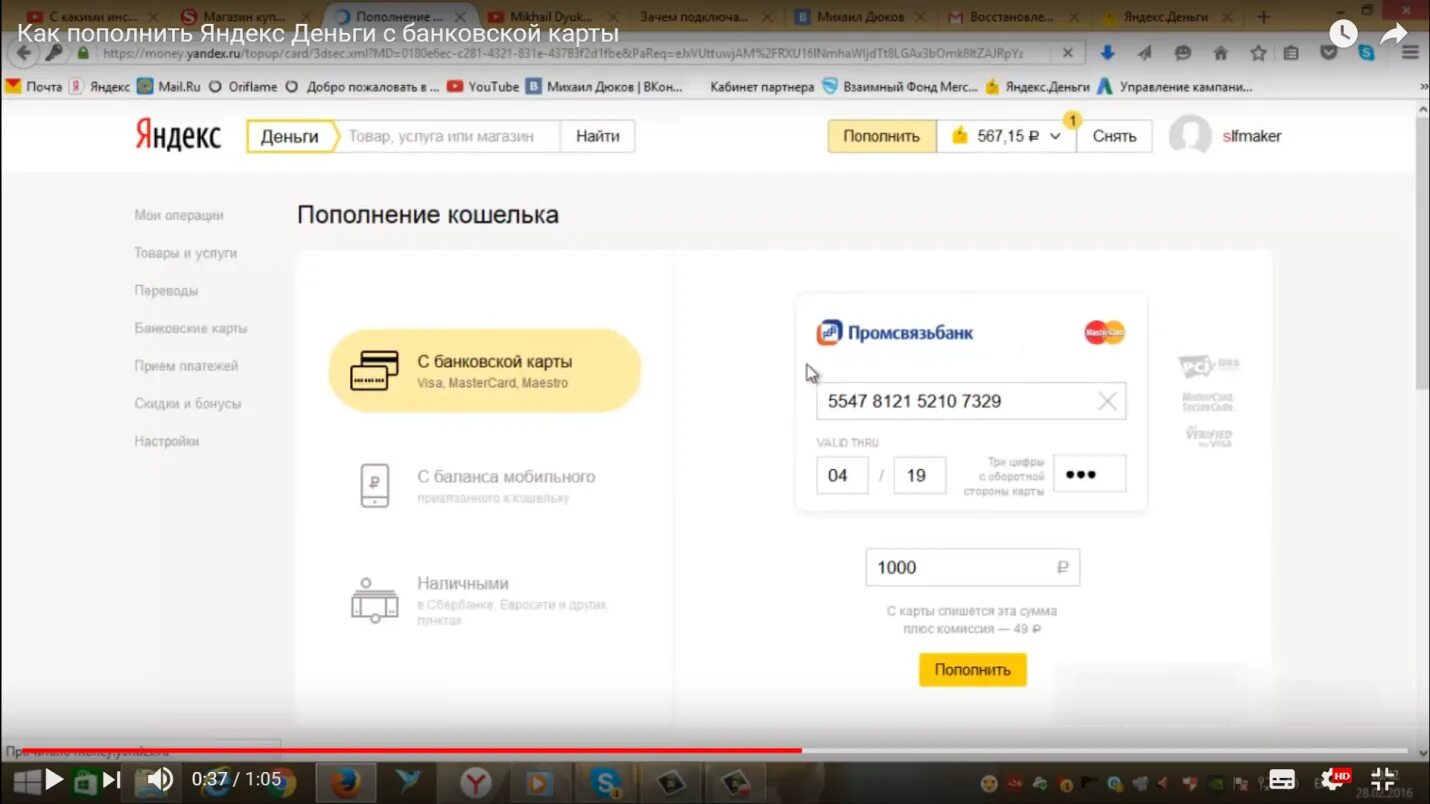
Task: Expand the bookmarks overflow chevron
Action: pyautogui.click(x=1423, y=87)
